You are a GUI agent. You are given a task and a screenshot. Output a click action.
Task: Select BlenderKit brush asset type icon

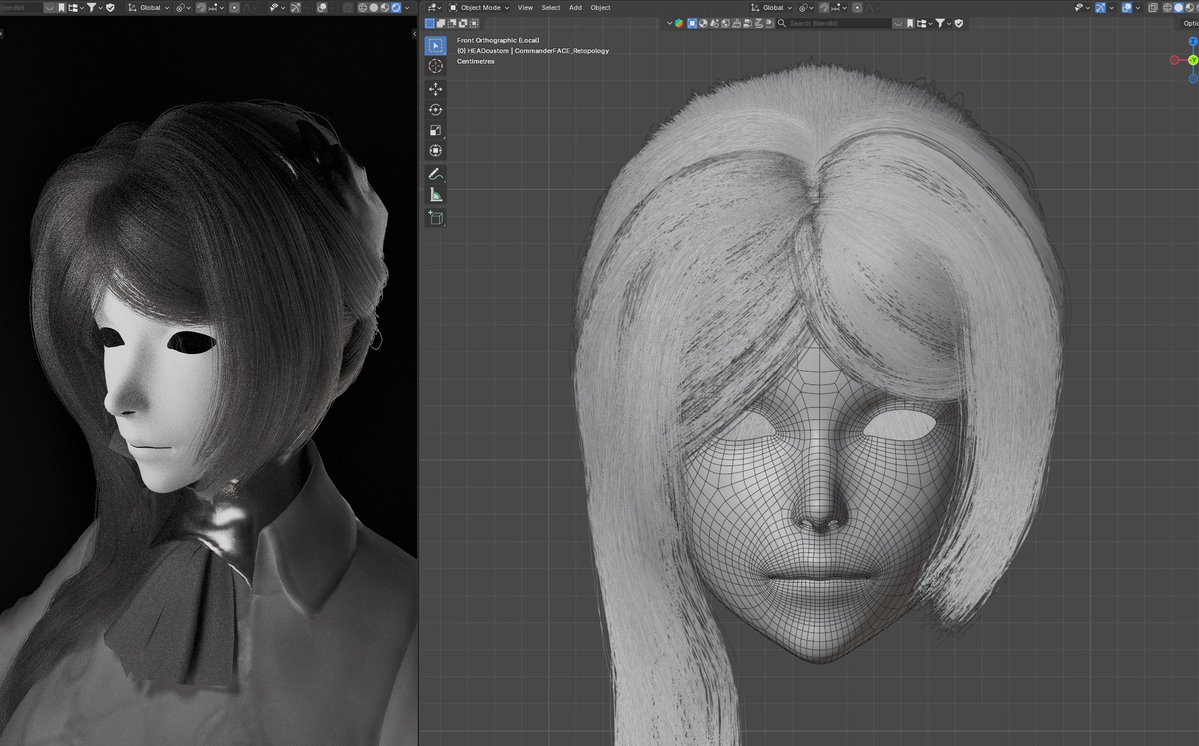click(737, 23)
